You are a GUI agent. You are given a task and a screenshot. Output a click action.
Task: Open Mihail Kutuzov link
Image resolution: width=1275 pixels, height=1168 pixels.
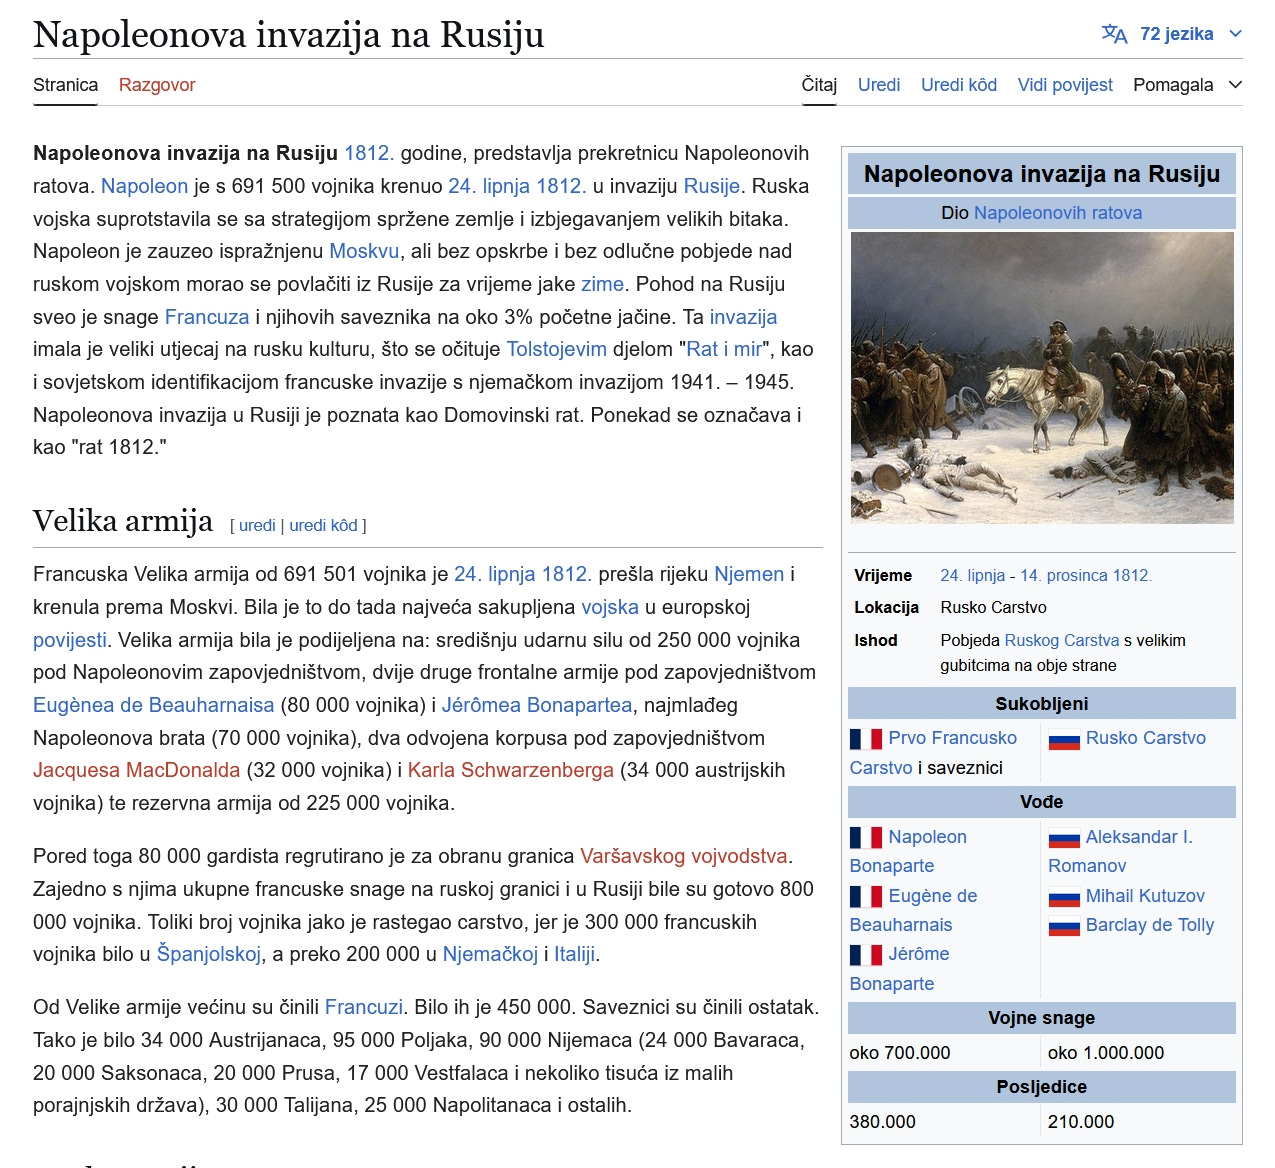pos(1145,896)
